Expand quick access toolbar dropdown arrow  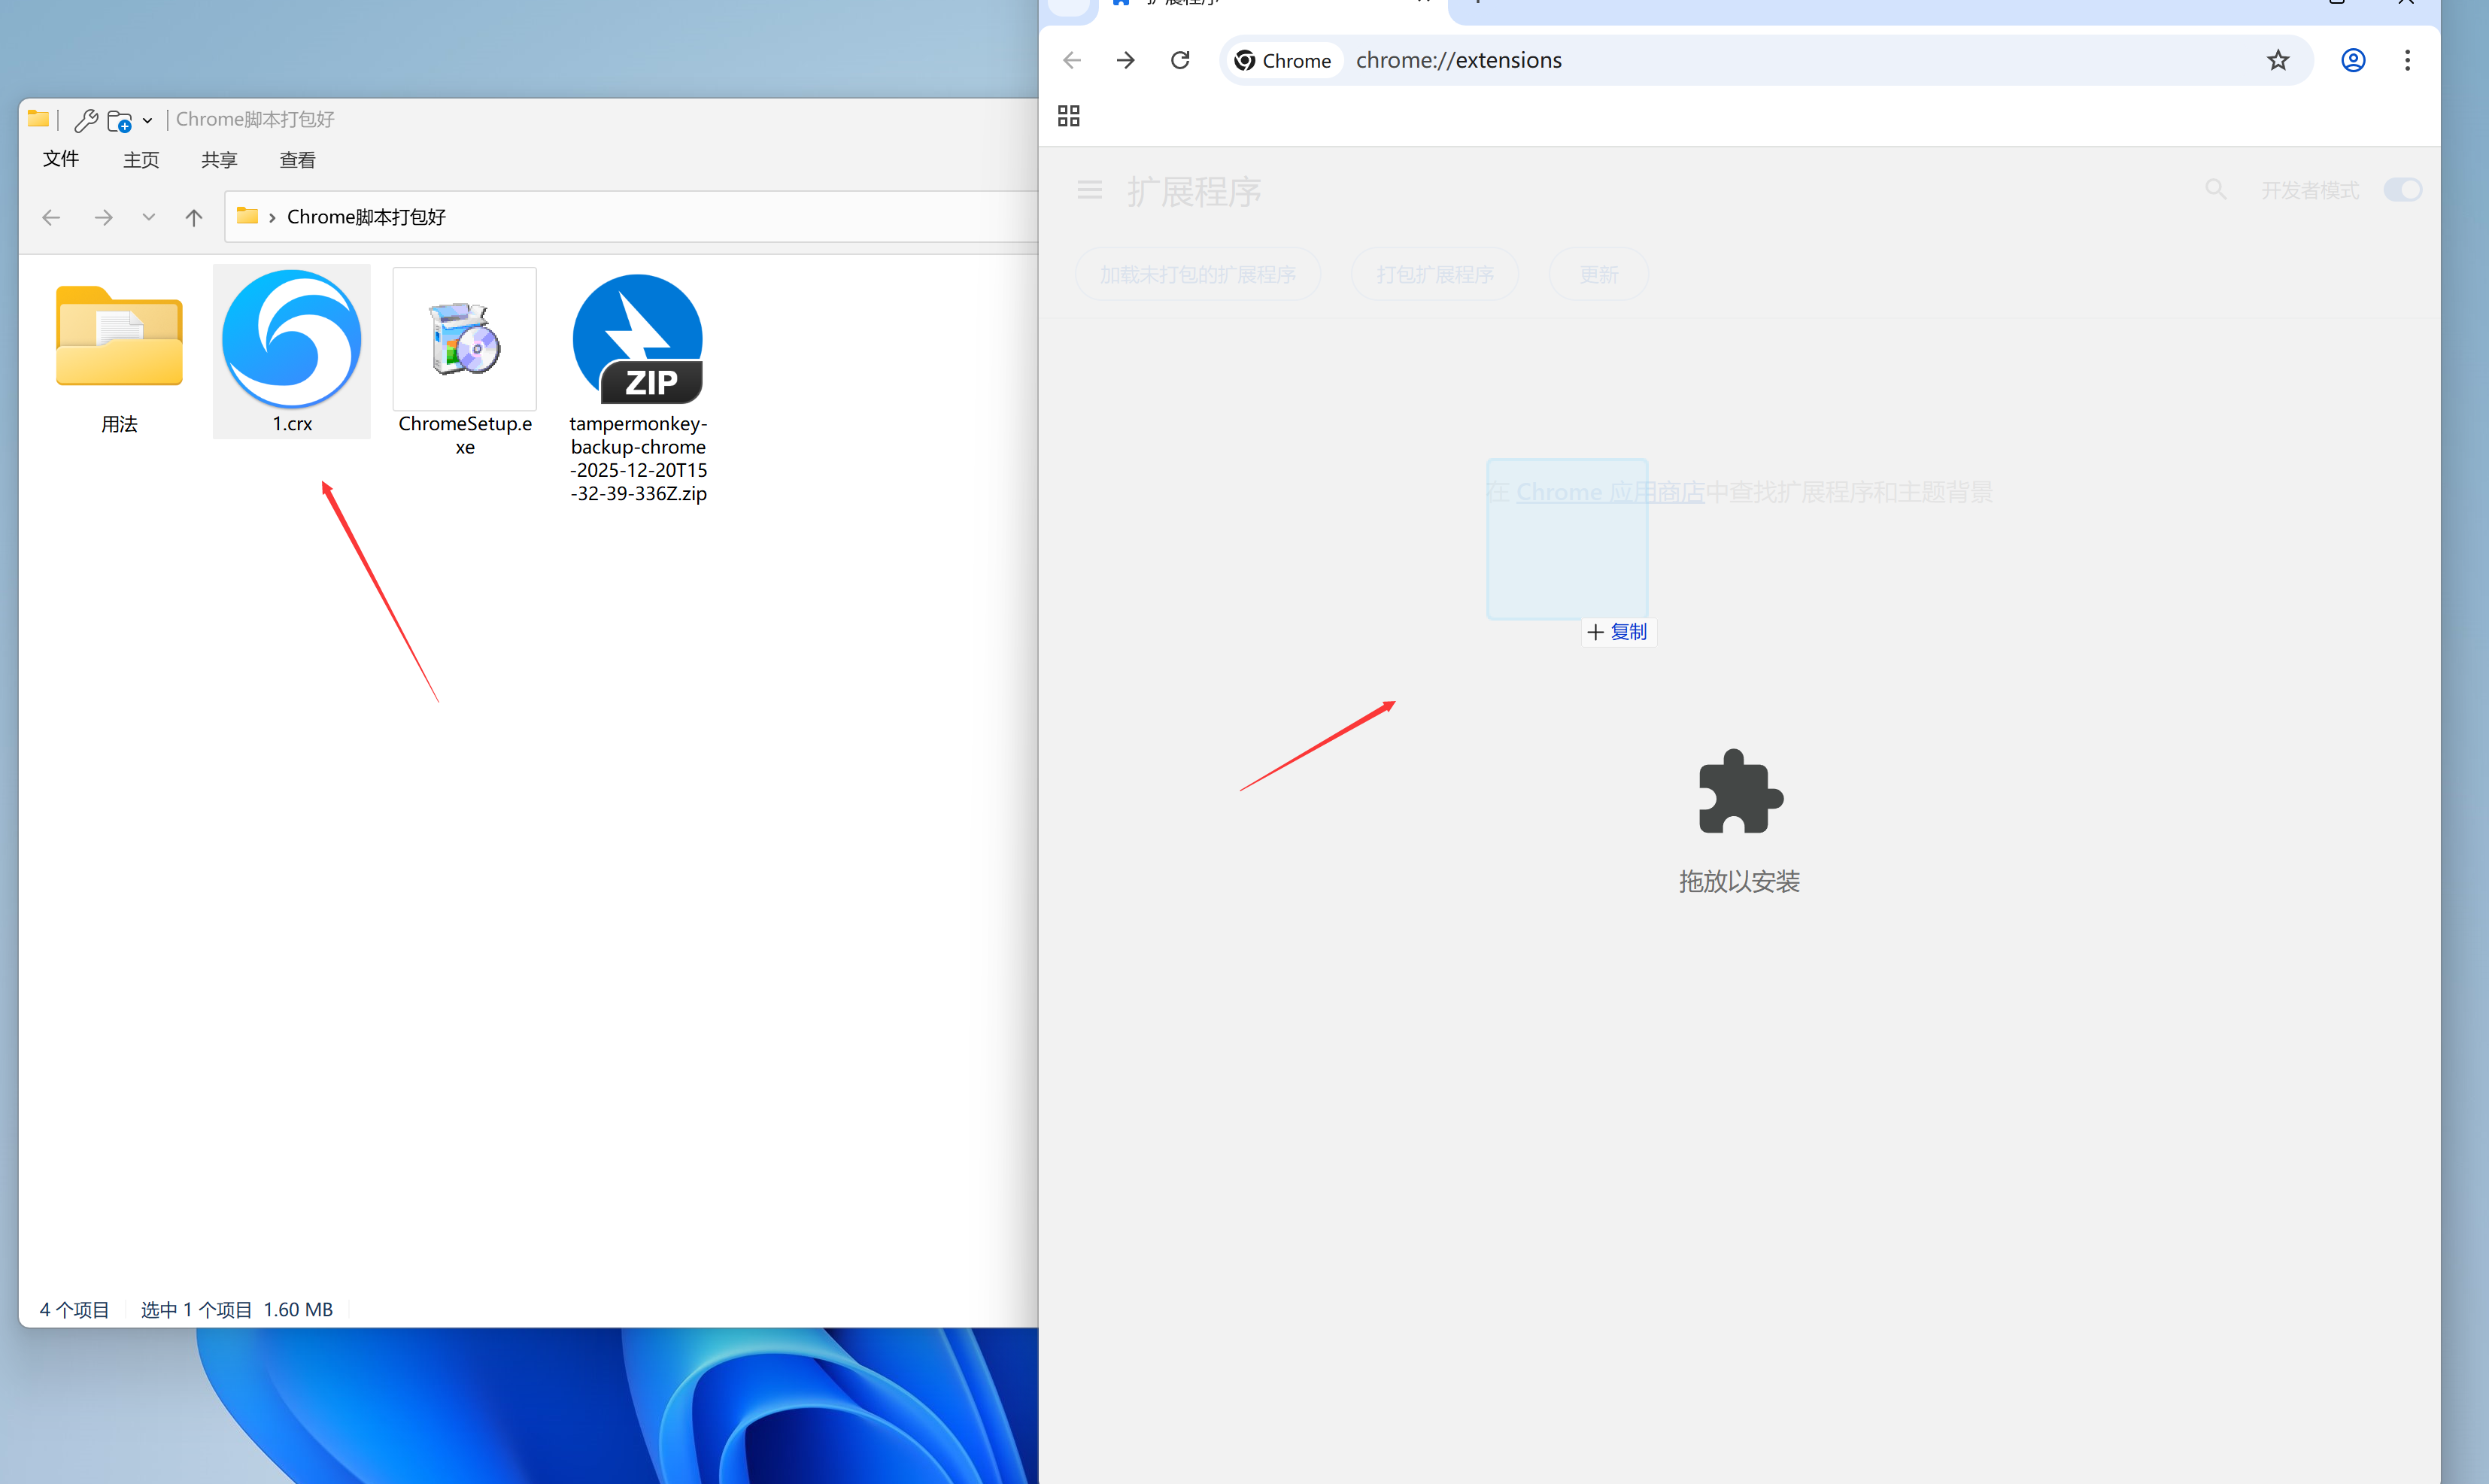(148, 121)
